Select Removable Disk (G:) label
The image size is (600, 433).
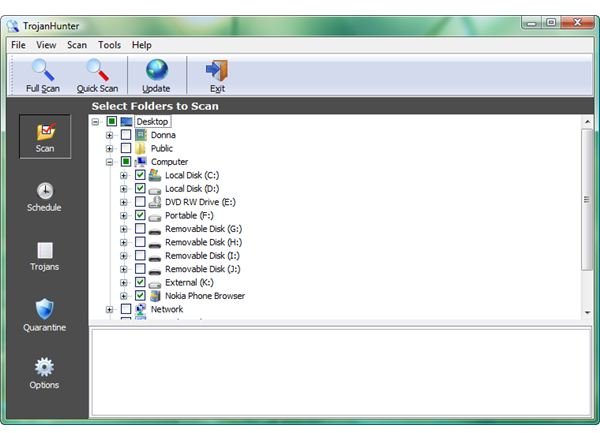[x=204, y=229]
